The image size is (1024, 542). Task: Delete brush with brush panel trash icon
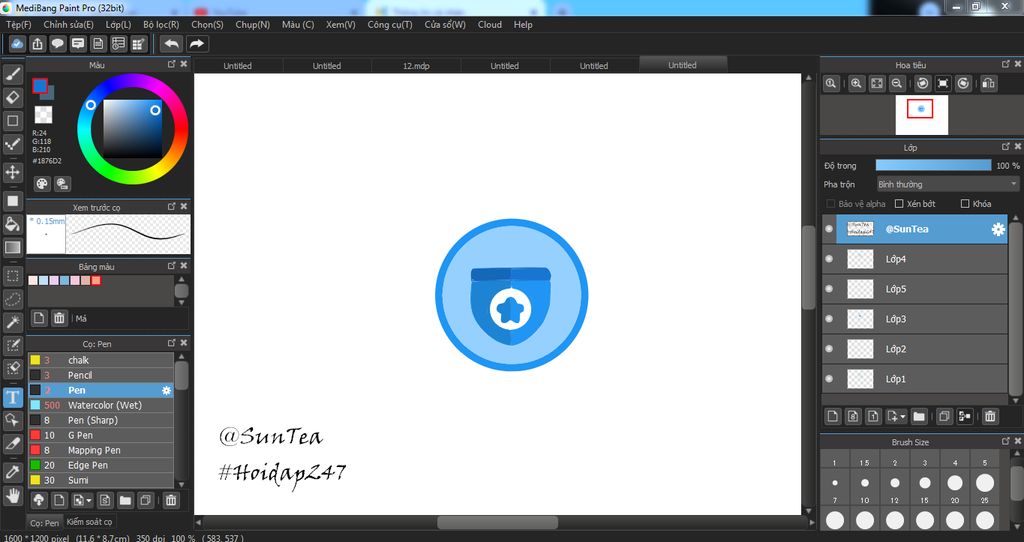click(x=171, y=500)
